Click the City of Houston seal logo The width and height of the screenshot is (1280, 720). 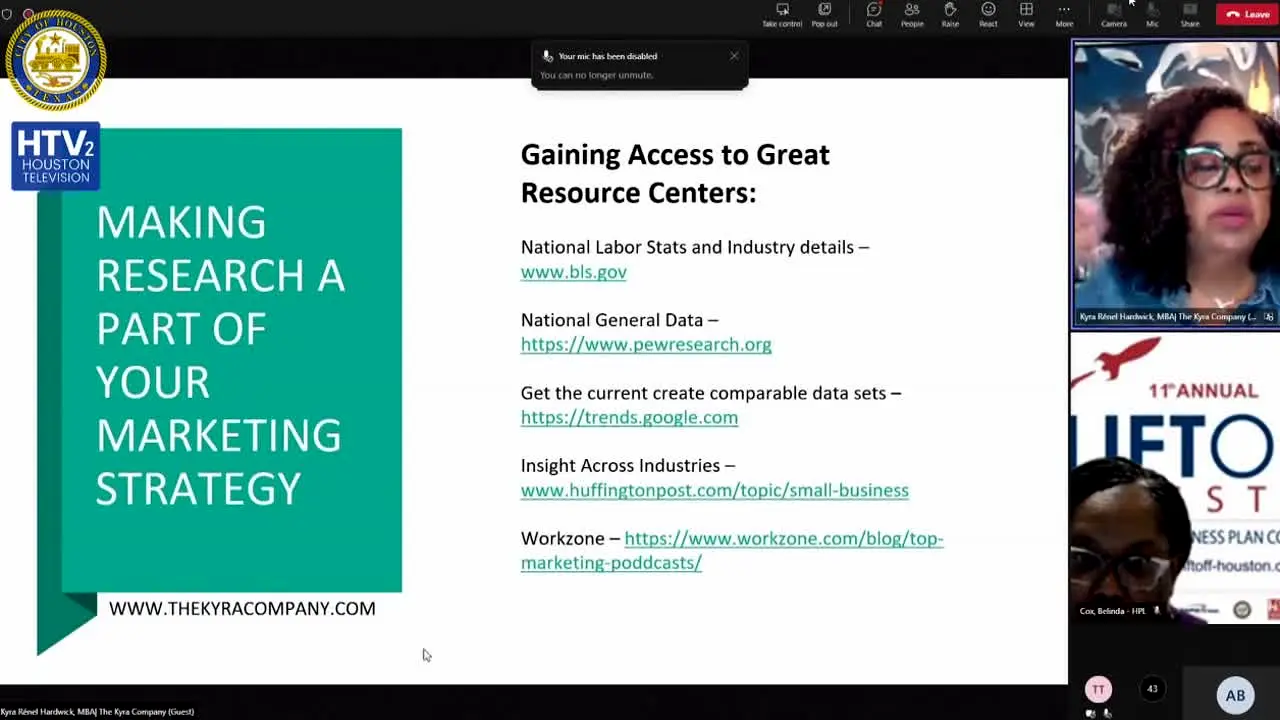click(56, 60)
